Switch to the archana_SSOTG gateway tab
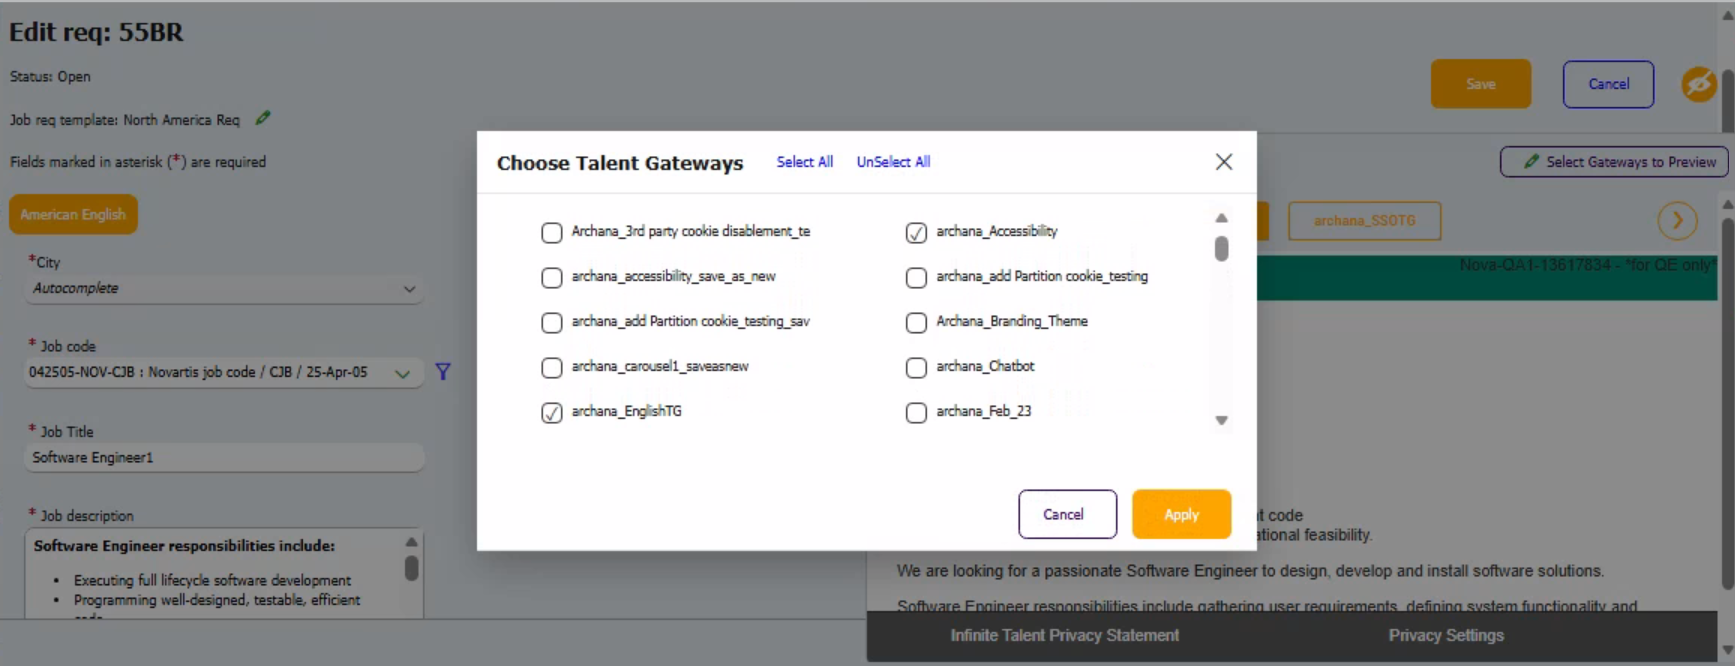 point(1364,221)
